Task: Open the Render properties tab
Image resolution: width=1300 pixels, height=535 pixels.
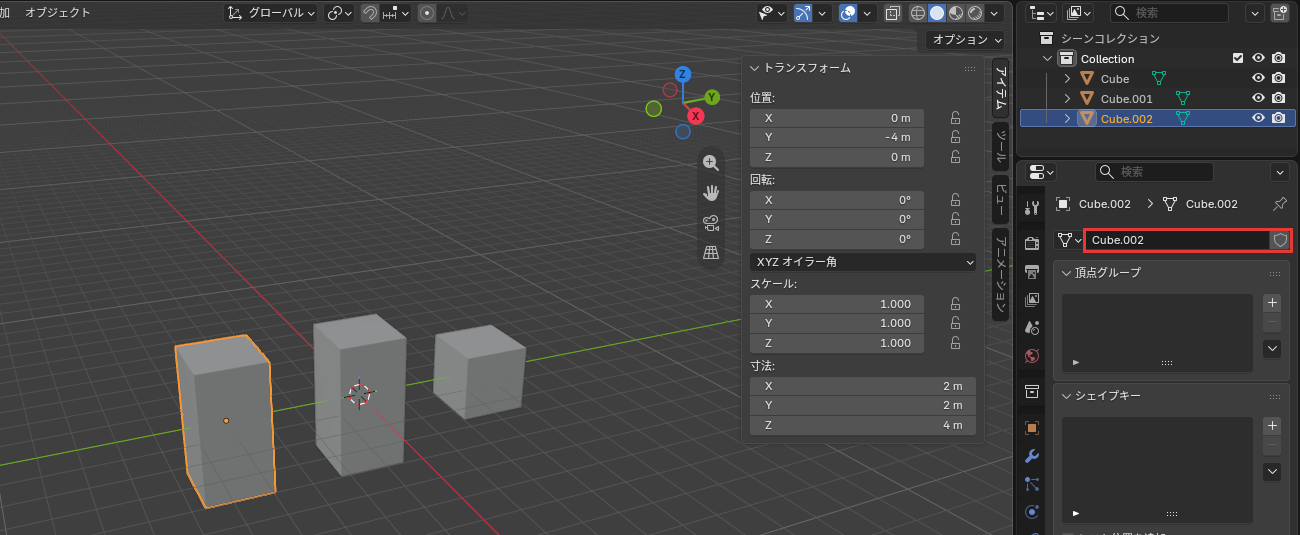Action: [x=1032, y=243]
